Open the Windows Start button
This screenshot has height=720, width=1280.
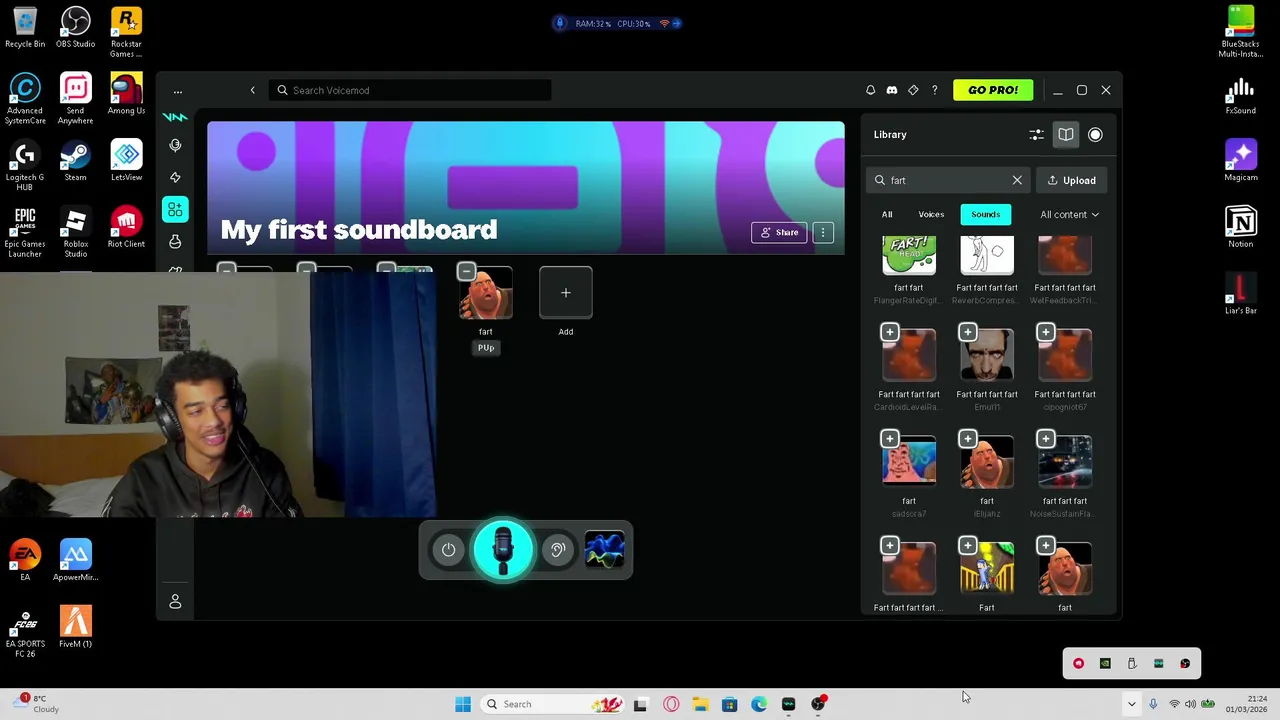coord(463,704)
